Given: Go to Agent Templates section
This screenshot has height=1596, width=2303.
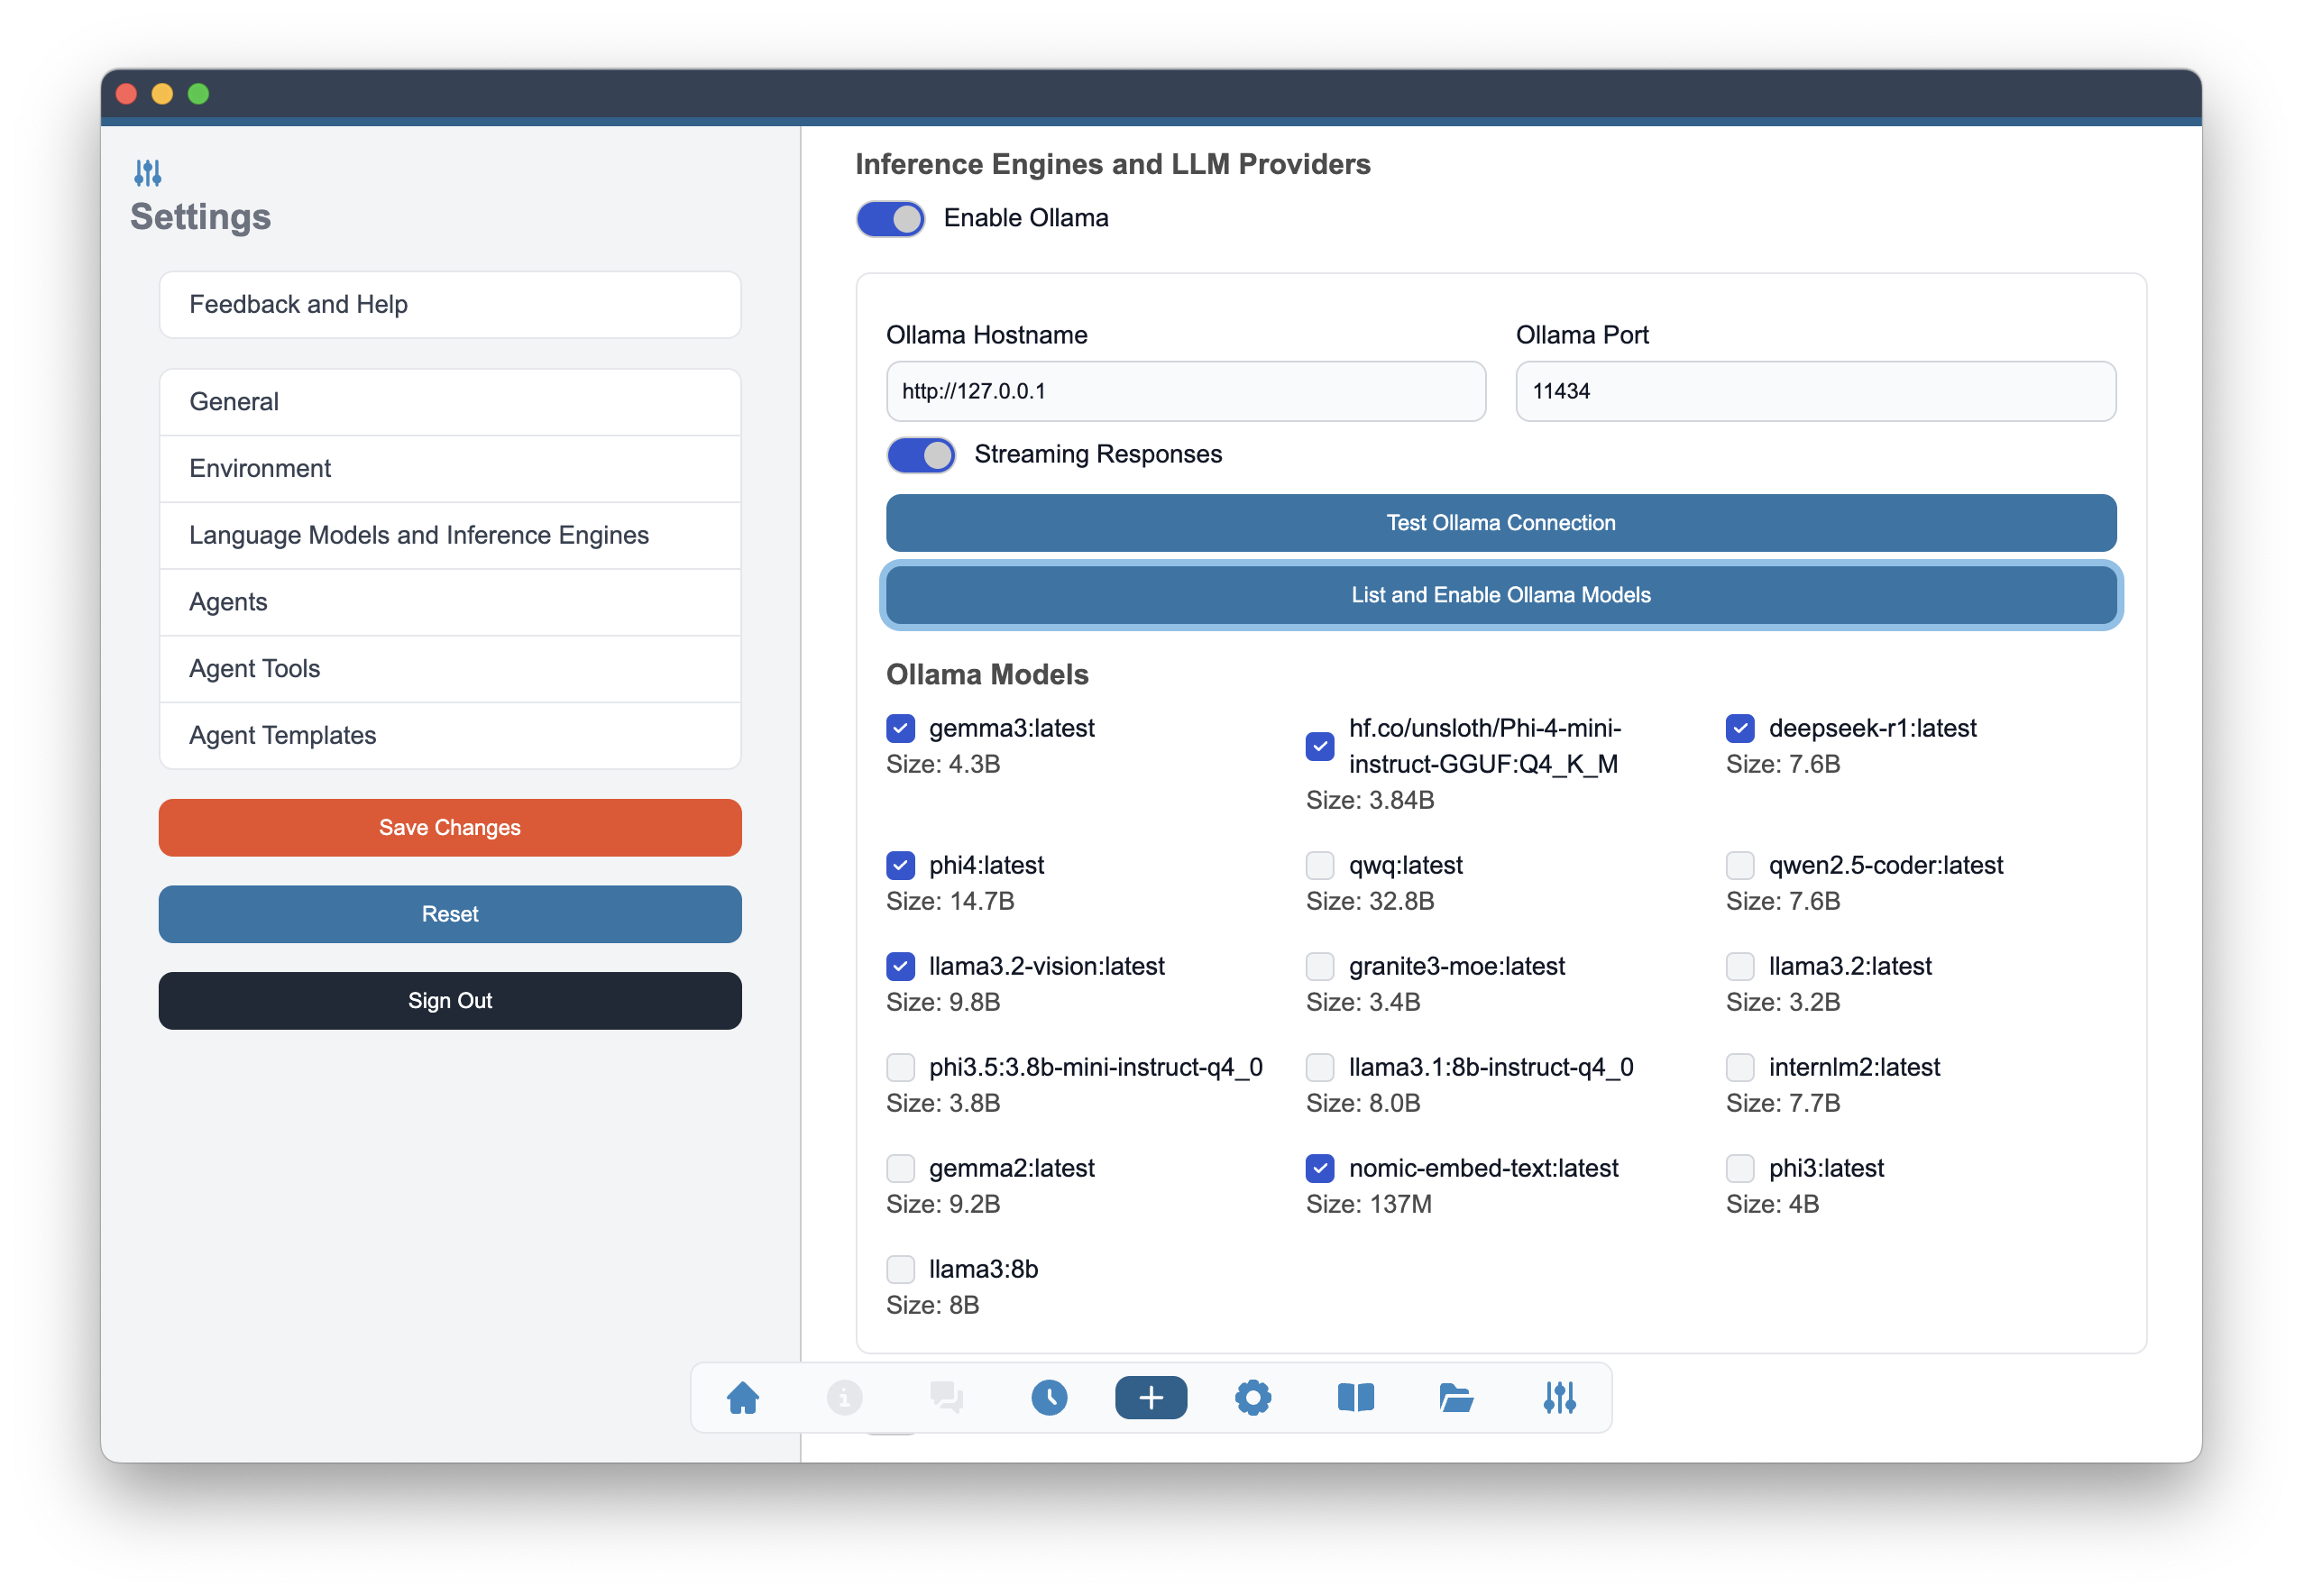Looking at the screenshot, I should click(x=450, y=735).
